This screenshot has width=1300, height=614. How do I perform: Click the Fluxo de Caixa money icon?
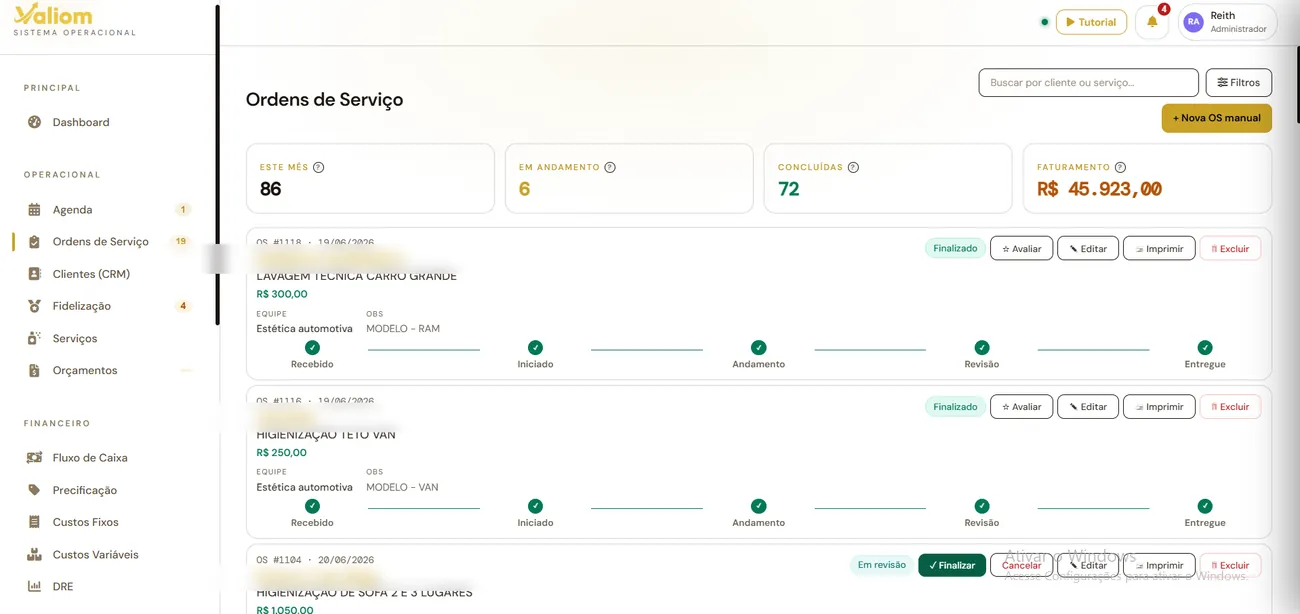click(x=34, y=458)
